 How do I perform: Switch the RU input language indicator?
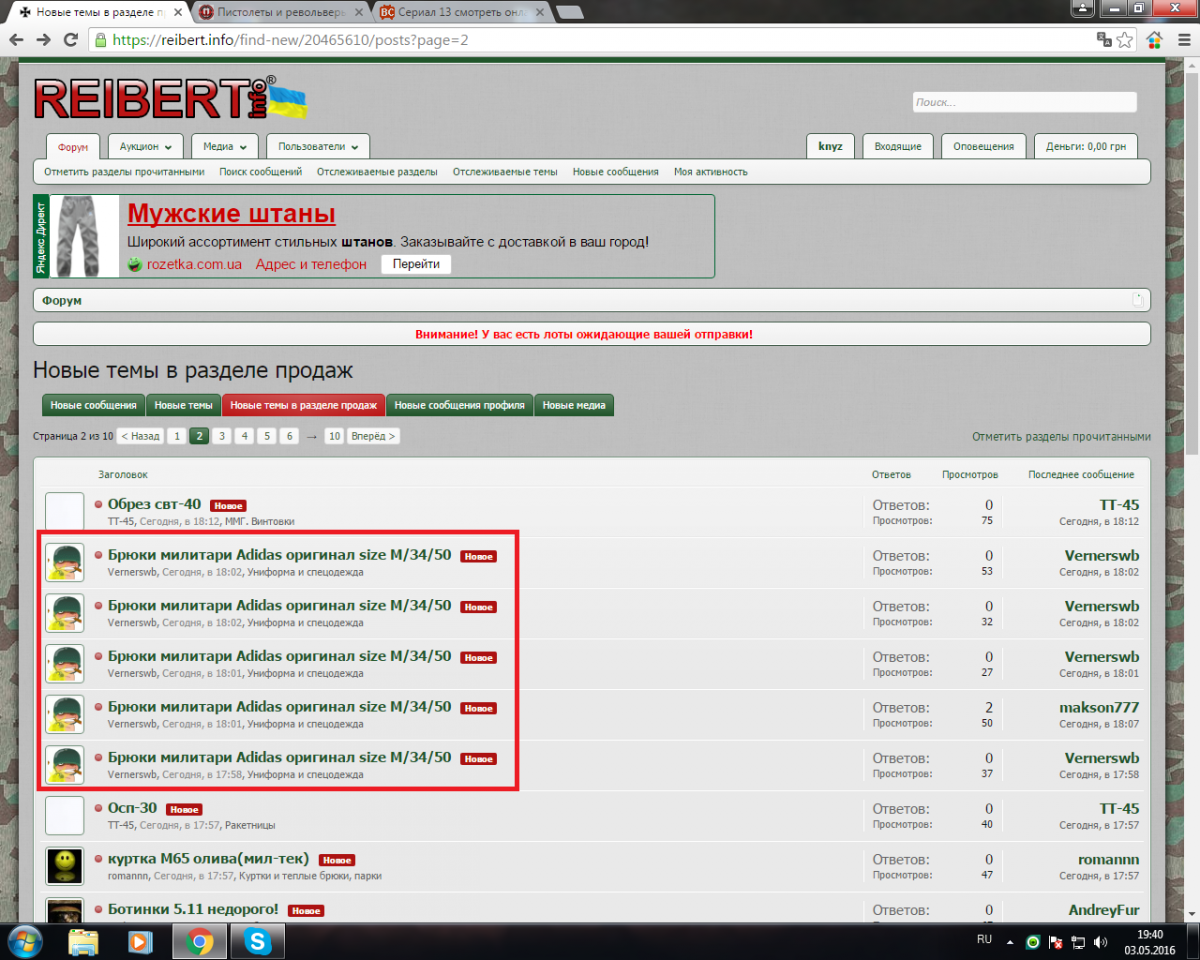pyautogui.click(x=984, y=940)
